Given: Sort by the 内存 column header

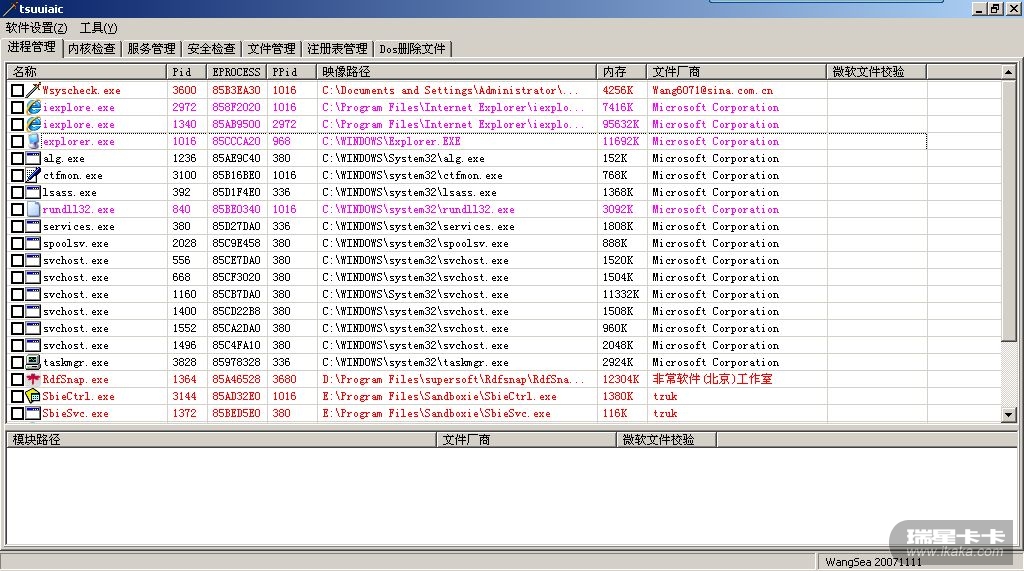Looking at the screenshot, I should click(622, 72).
